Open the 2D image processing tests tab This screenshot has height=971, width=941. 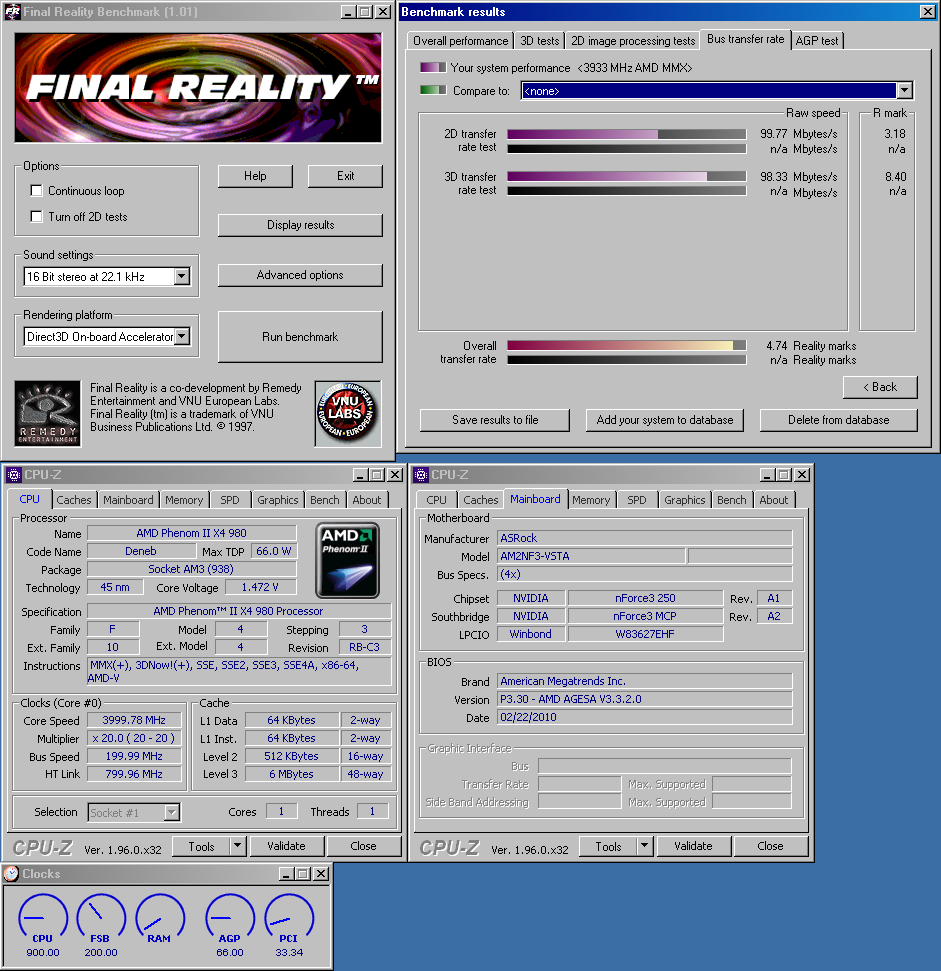633,41
